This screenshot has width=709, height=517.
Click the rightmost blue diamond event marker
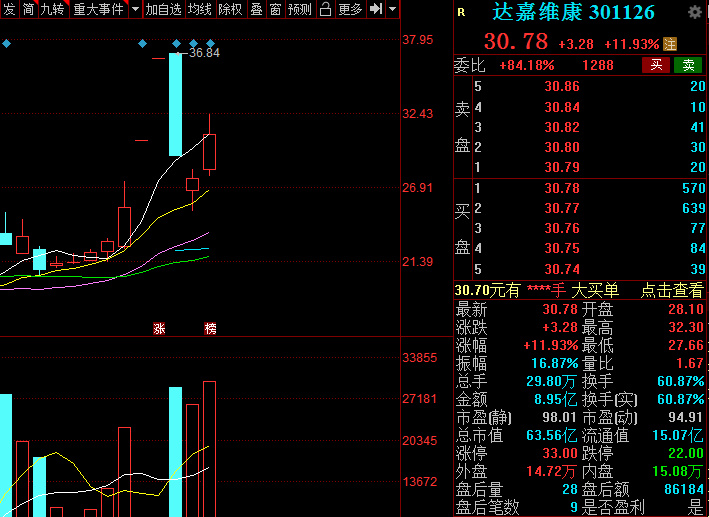210,43
